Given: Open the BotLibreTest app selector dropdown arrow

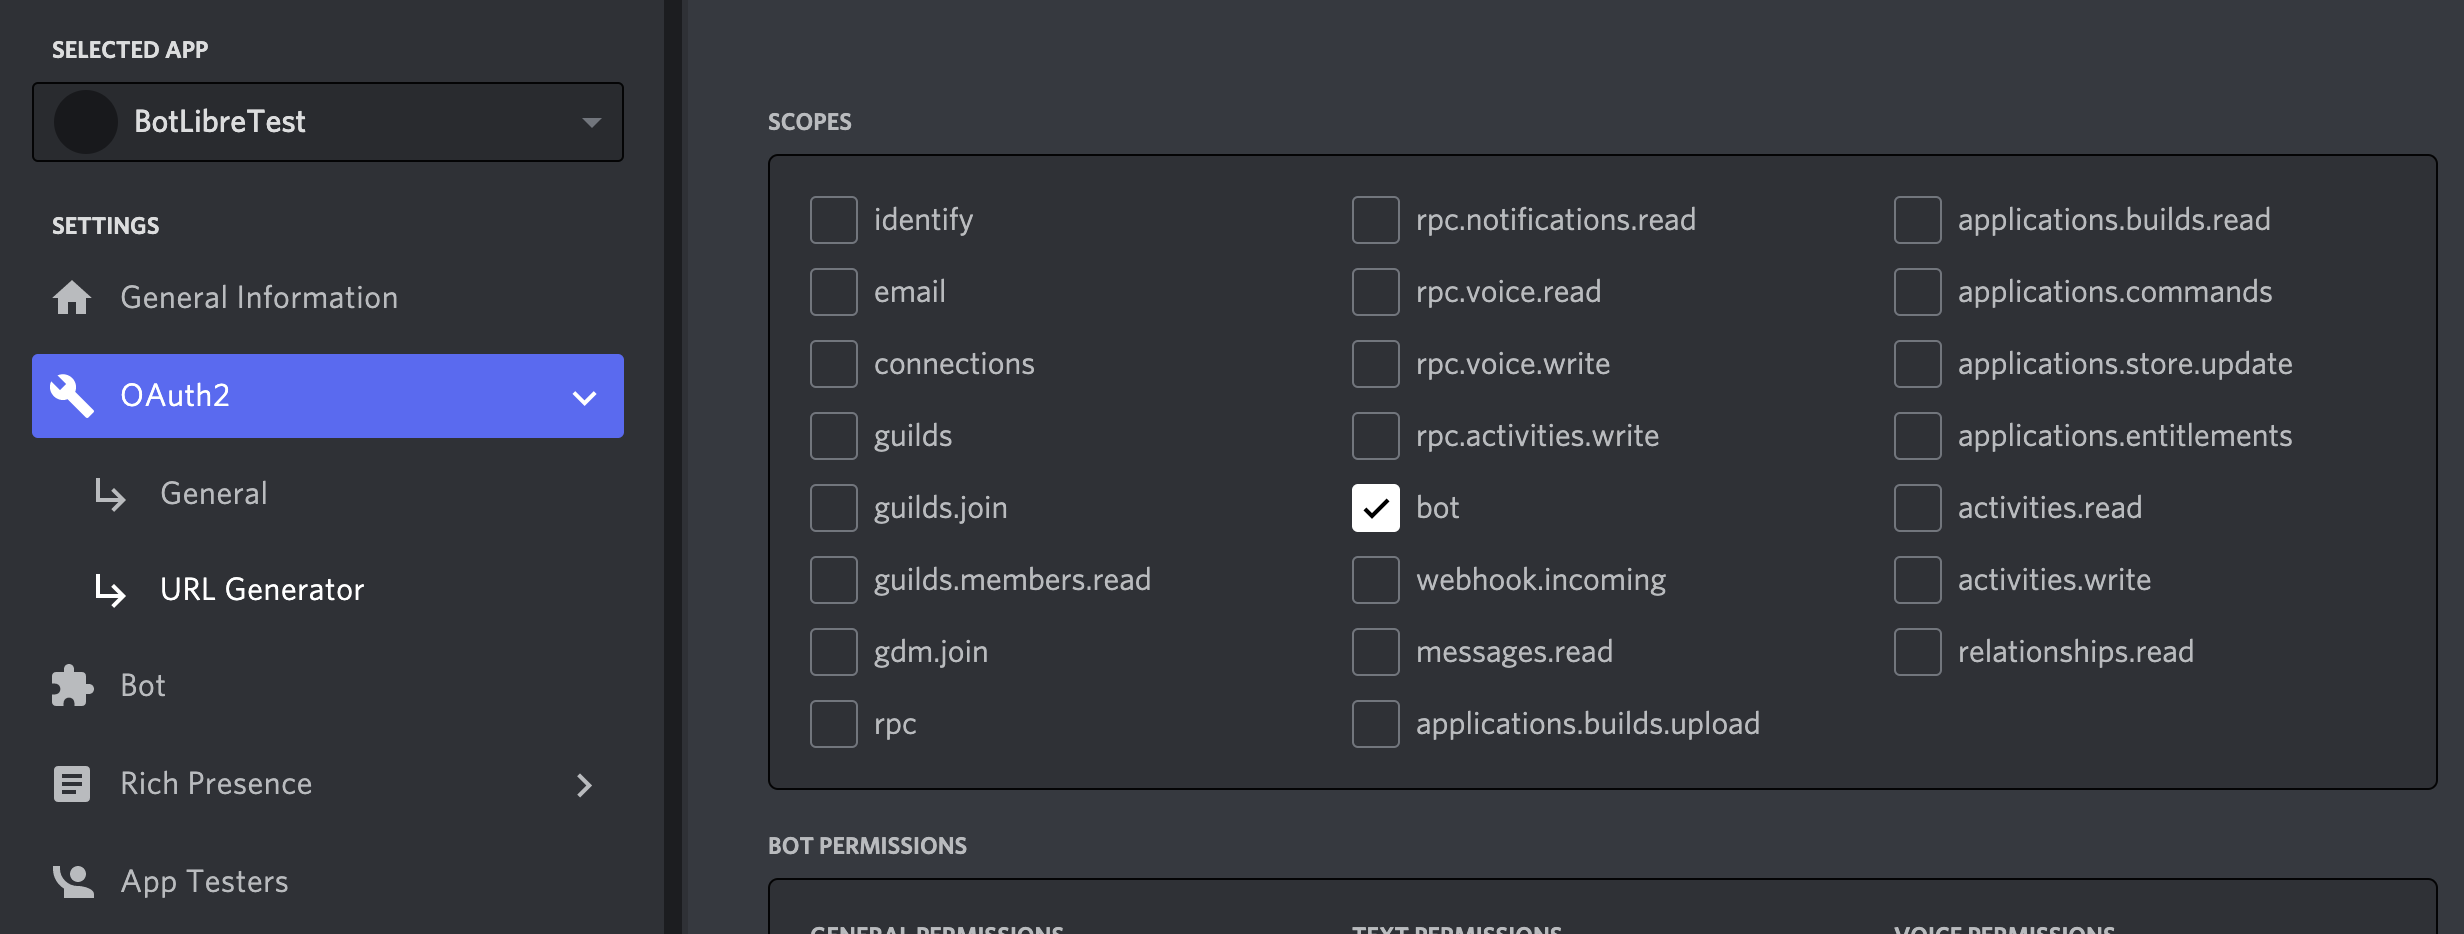Looking at the screenshot, I should point(591,122).
